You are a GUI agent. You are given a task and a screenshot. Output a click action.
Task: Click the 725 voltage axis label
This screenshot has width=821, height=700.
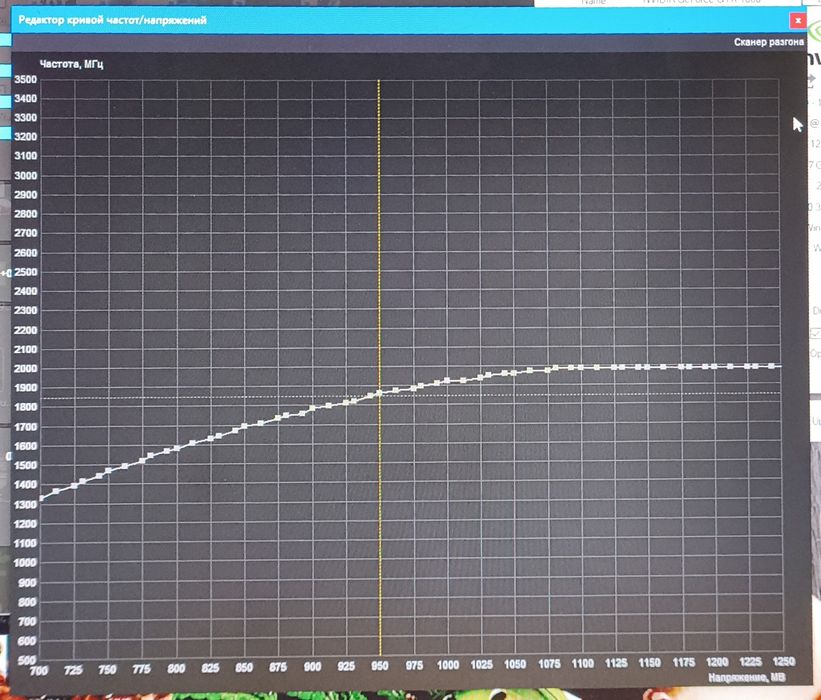[73, 670]
